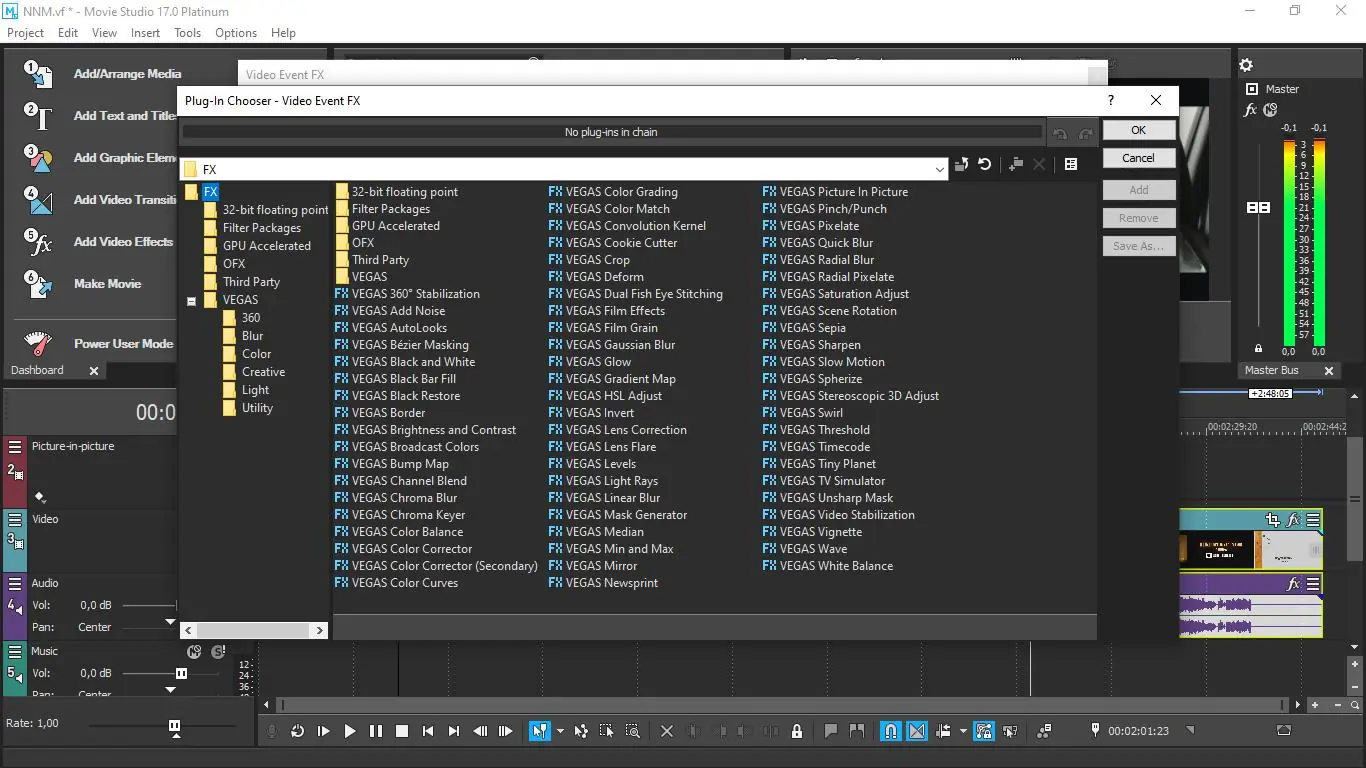Screen dimensions: 1366x768
Task: Open the Options menu
Action: tap(236, 33)
